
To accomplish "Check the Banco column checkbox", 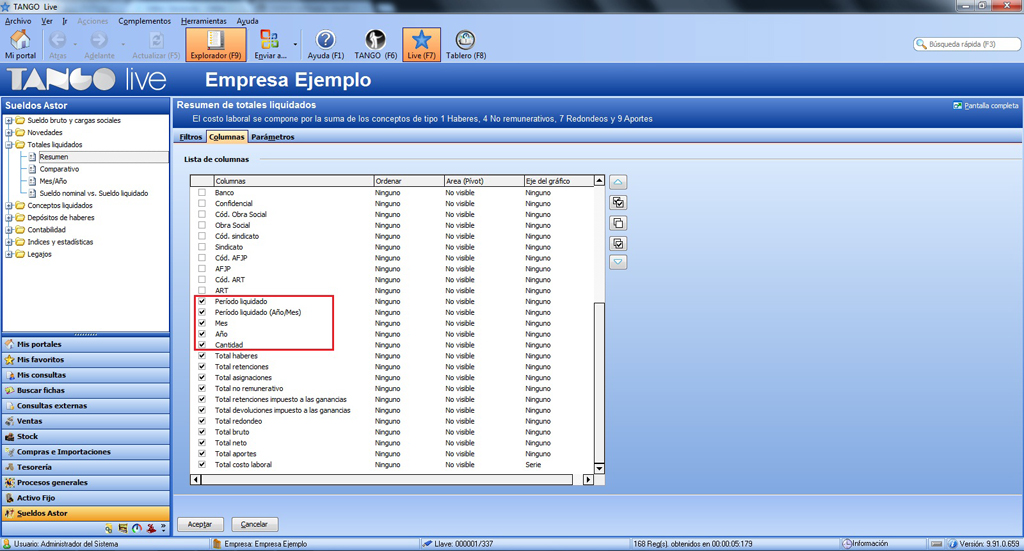I will pyautogui.click(x=202, y=193).
